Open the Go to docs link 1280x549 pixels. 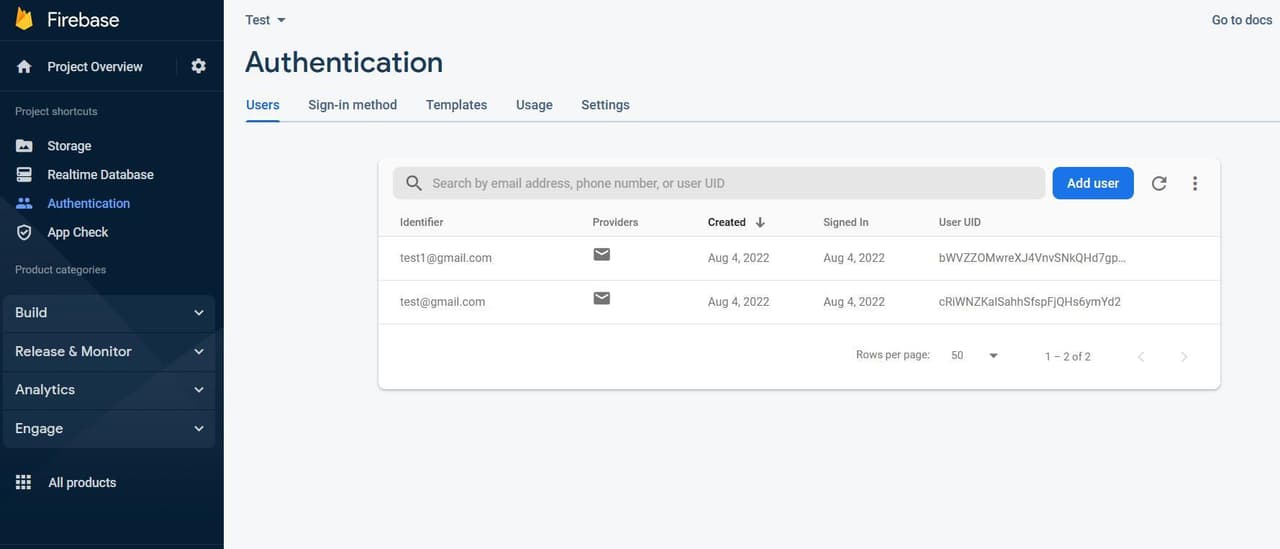[1242, 20]
